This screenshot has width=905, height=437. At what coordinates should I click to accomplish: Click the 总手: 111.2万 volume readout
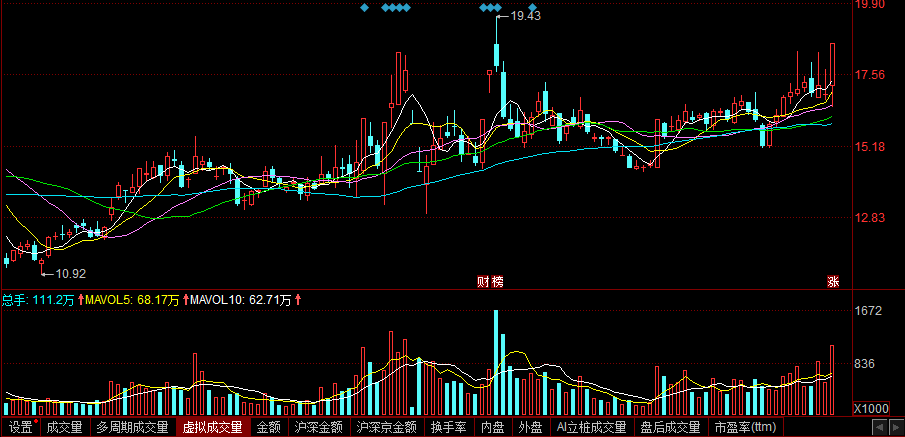coord(38,300)
